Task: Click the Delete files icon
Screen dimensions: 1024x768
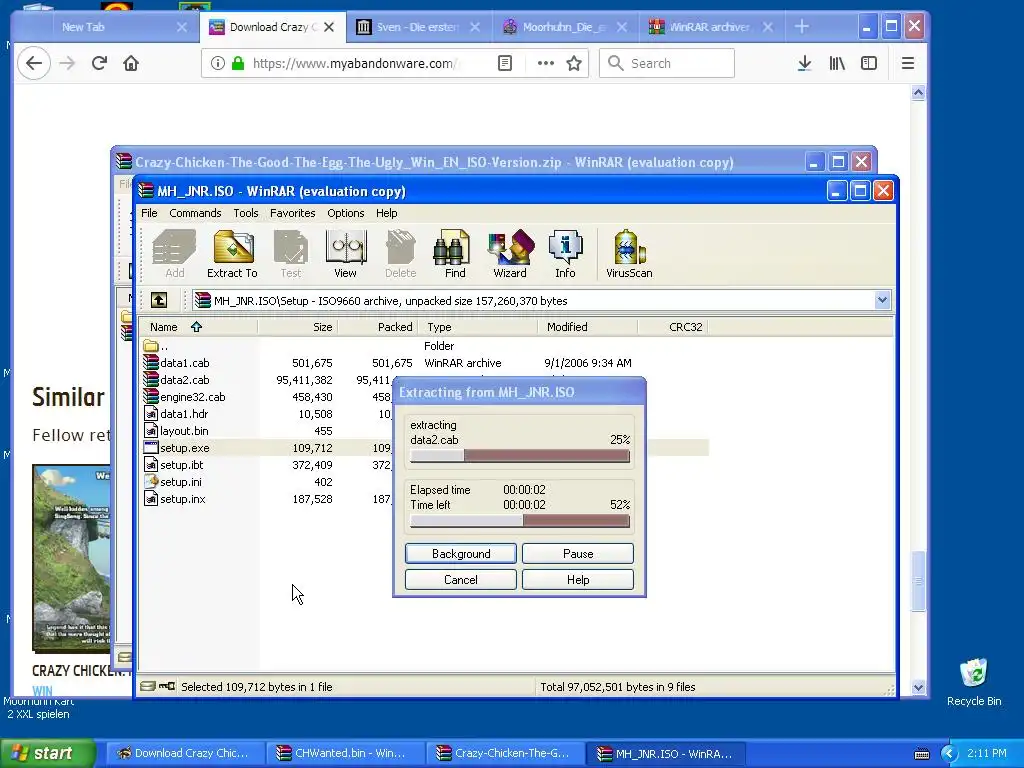Action: (400, 254)
